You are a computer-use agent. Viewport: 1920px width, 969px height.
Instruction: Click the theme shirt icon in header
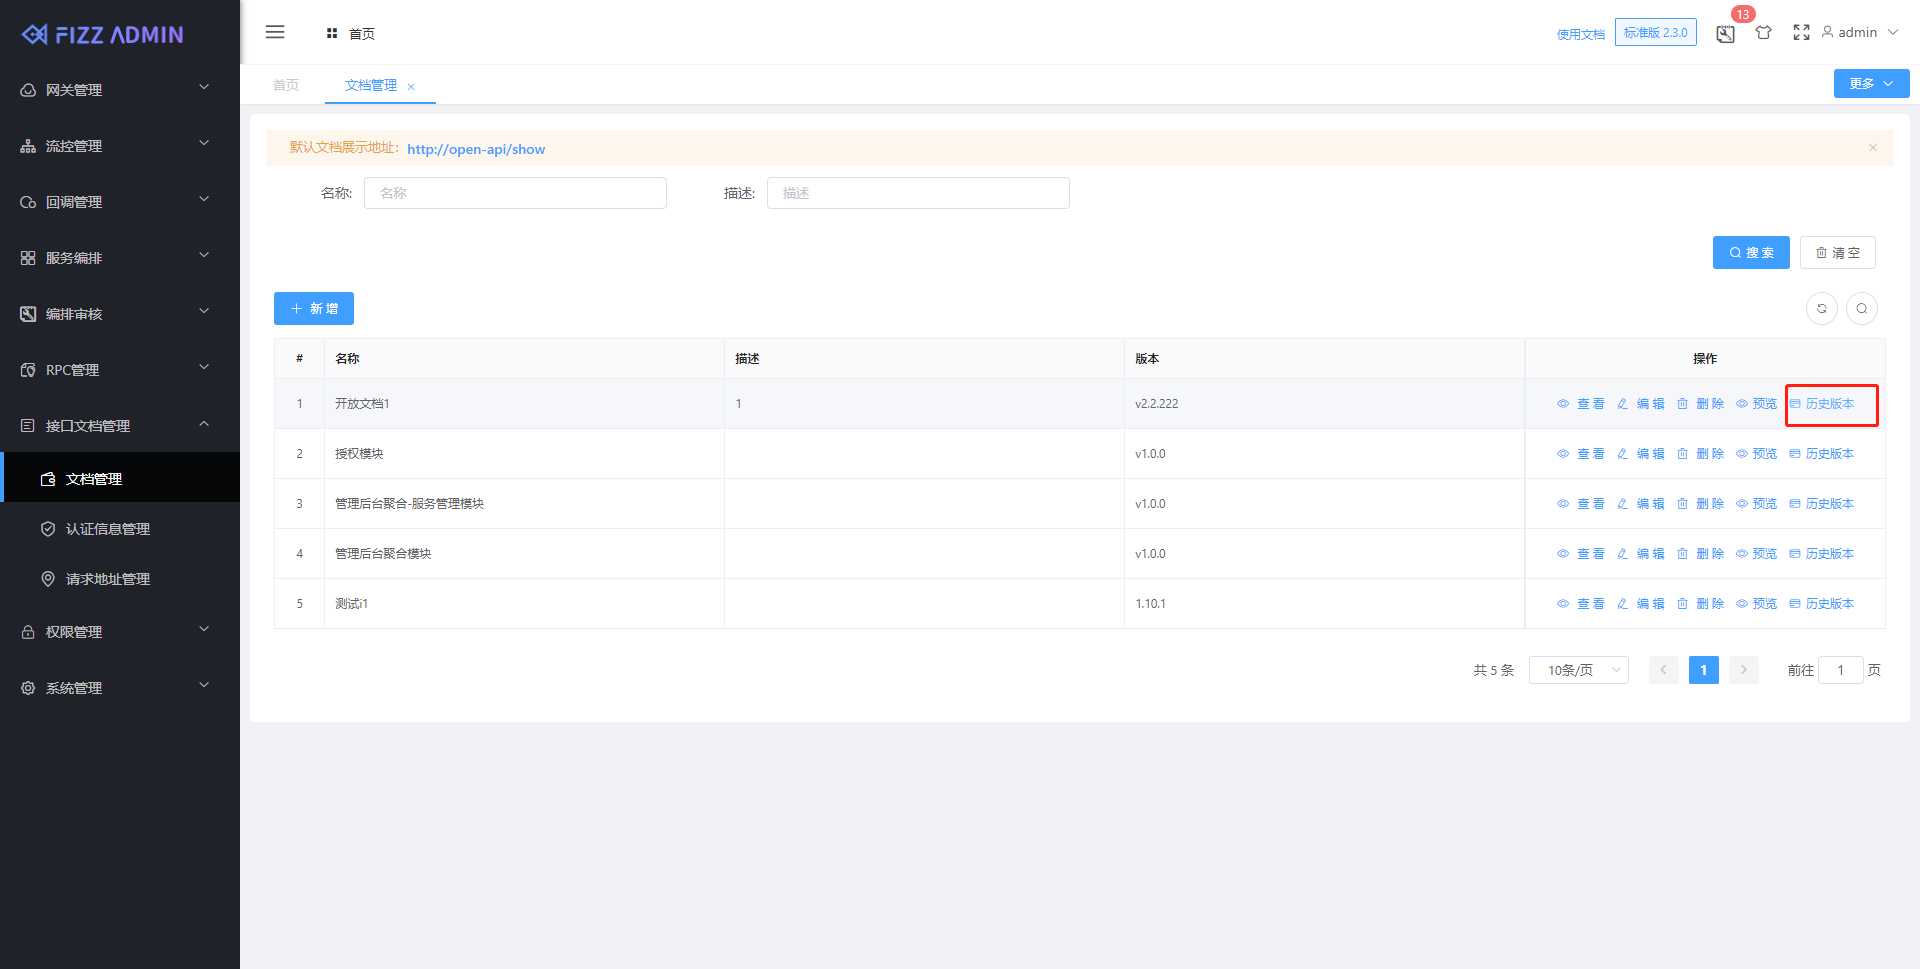[x=1763, y=33]
